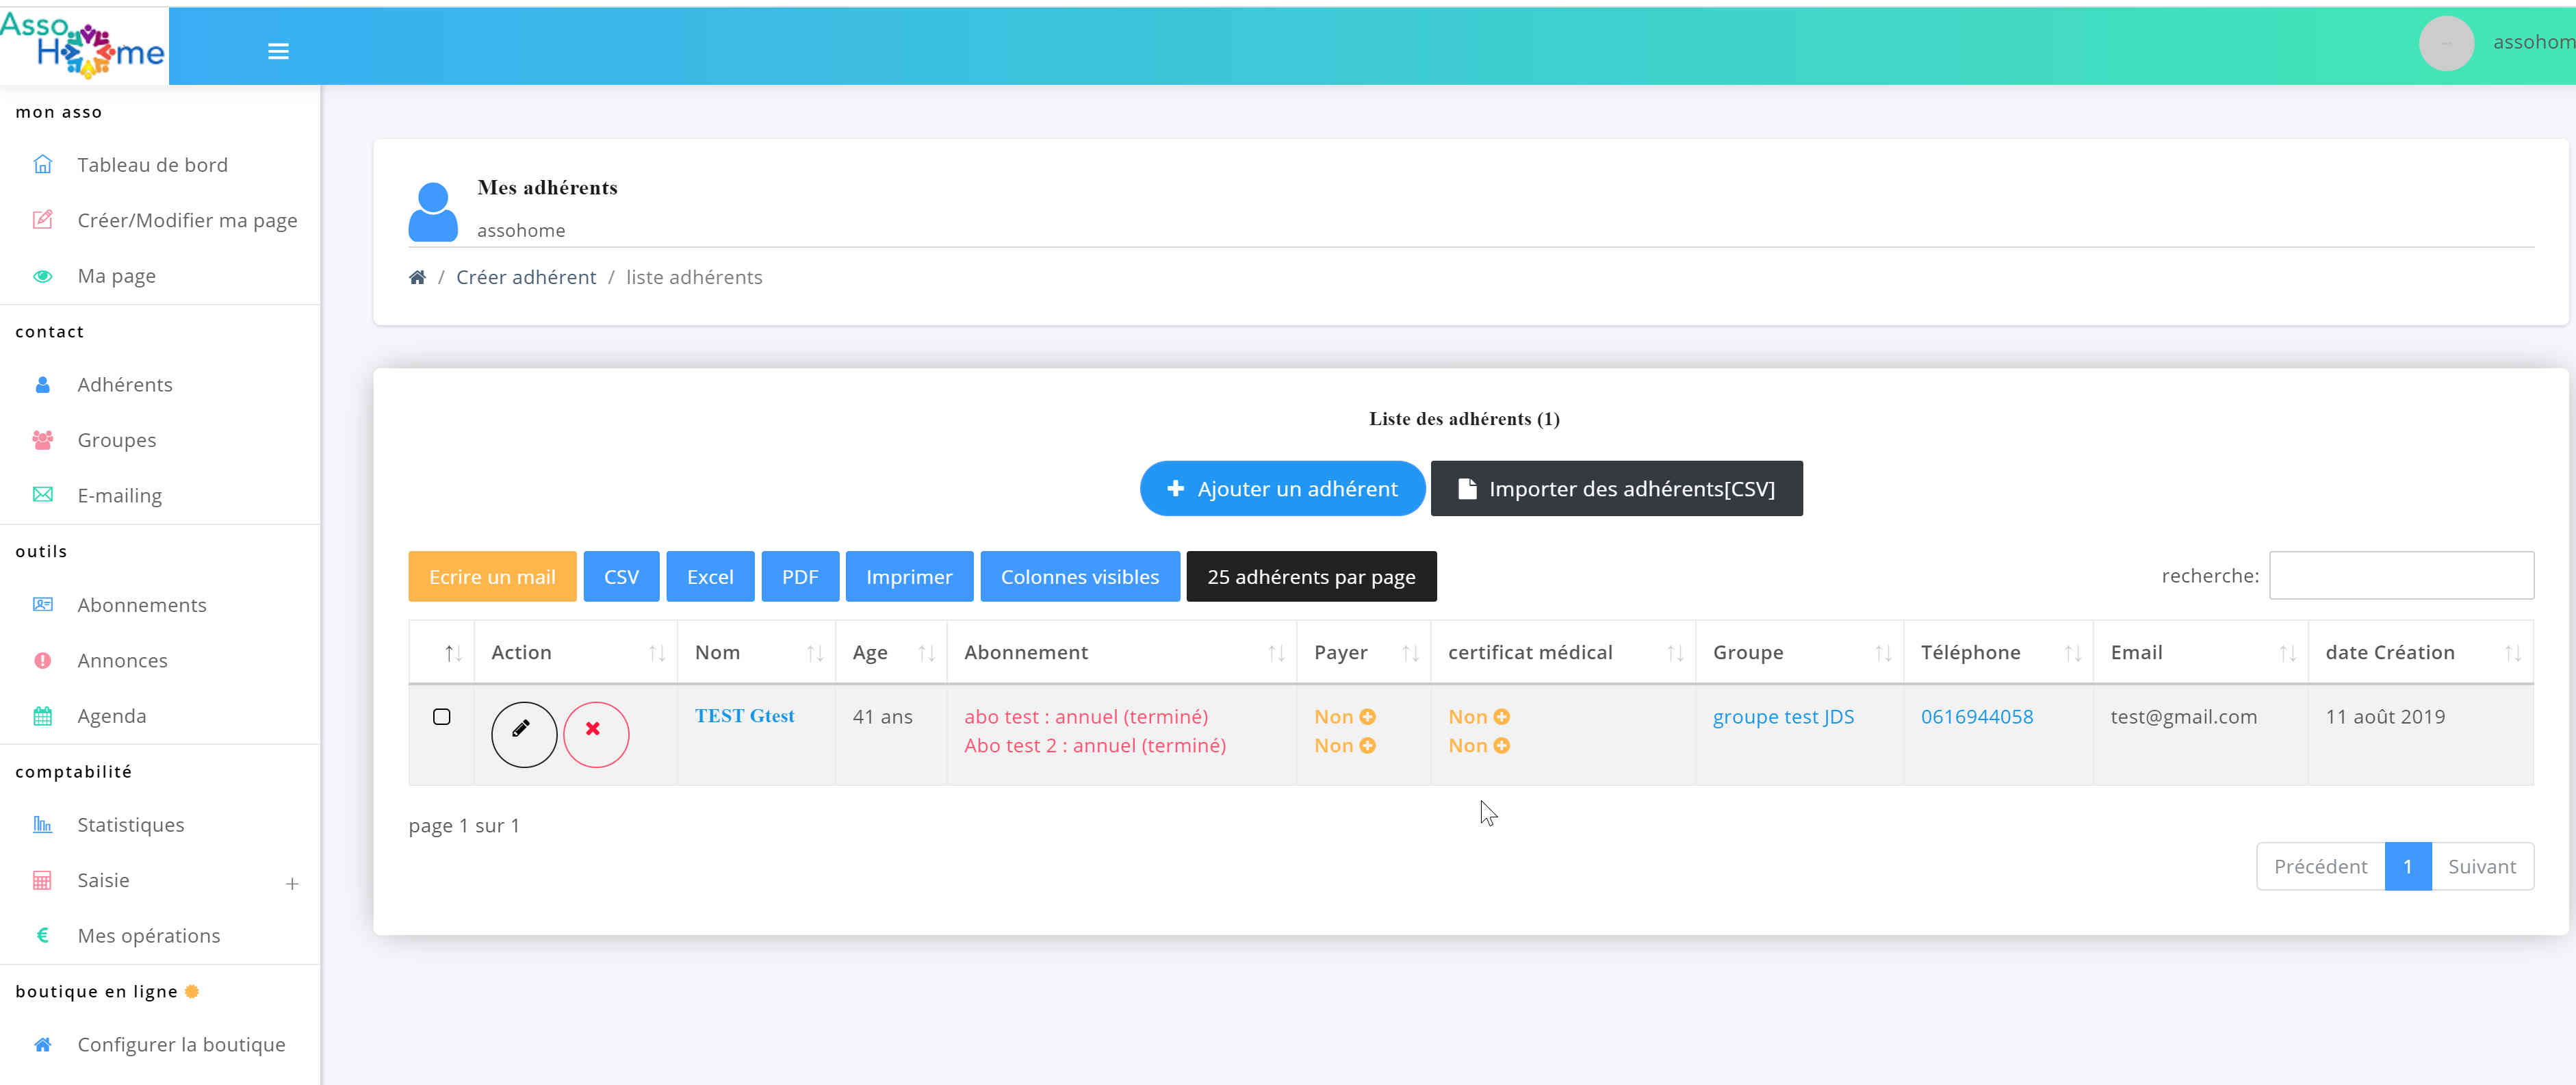Open the TEST Gtest member link

point(745,716)
